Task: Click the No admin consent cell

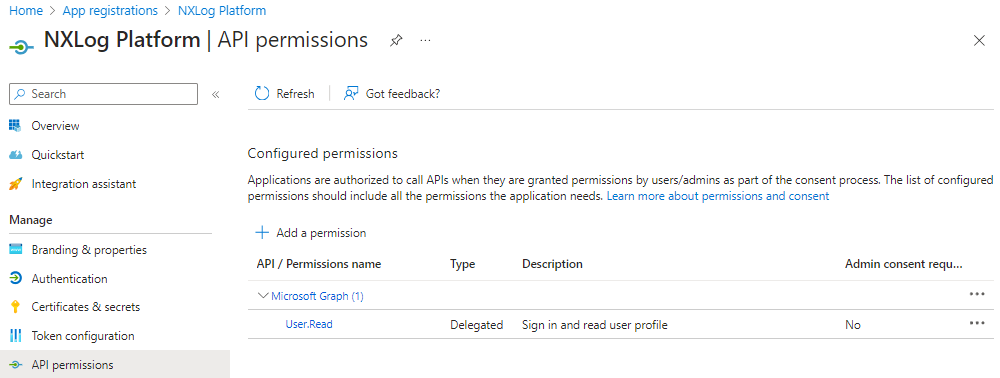Action: click(x=853, y=325)
